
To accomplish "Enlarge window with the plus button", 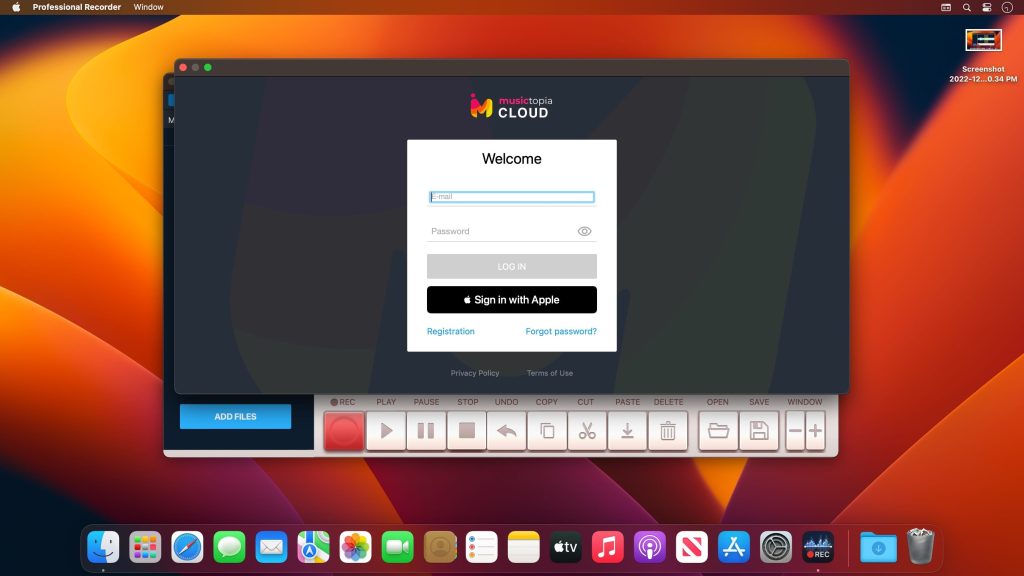I will coord(815,431).
